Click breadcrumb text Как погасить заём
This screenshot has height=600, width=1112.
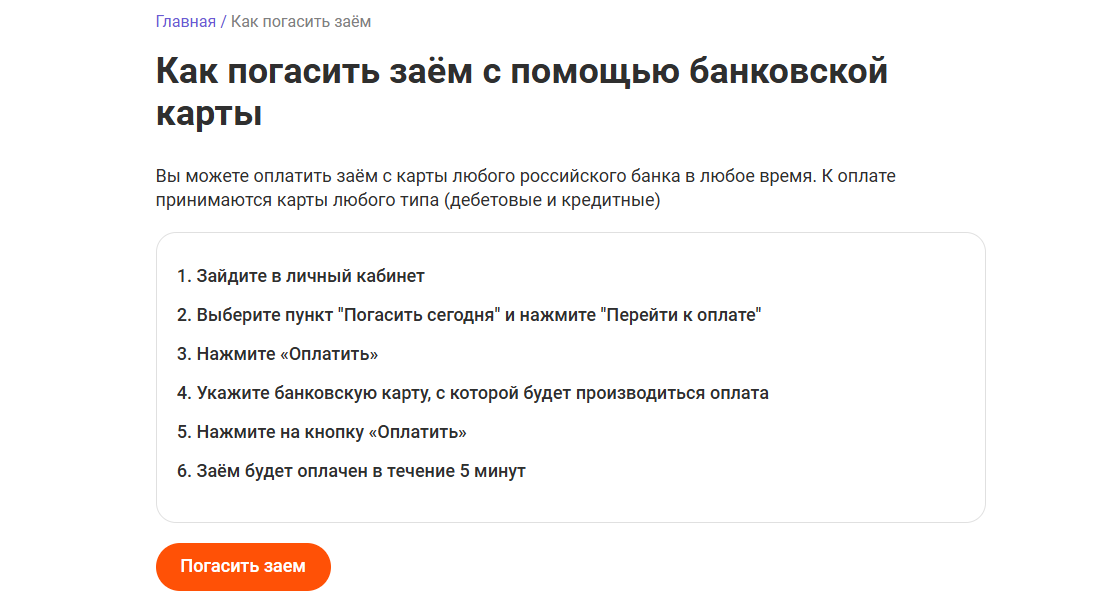(301, 22)
